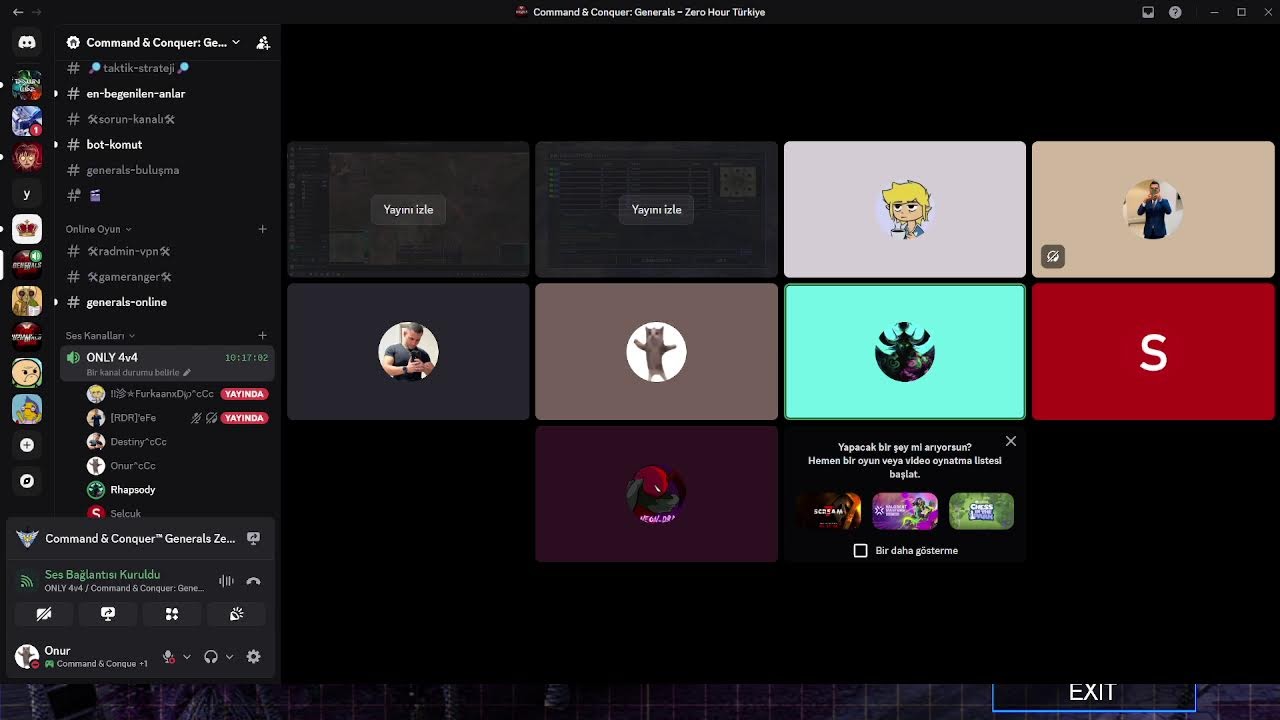Open Discord direct messages home icon
The image size is (1280, 720).
point(27,43)
